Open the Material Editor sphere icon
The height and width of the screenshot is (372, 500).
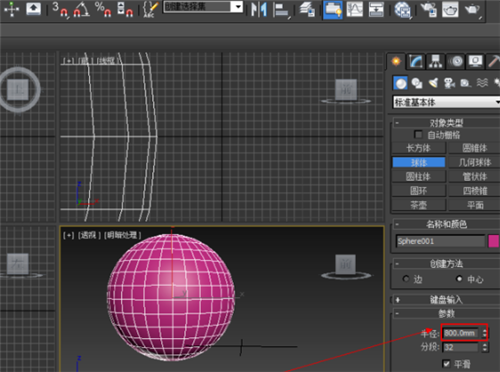pos(402,9)
